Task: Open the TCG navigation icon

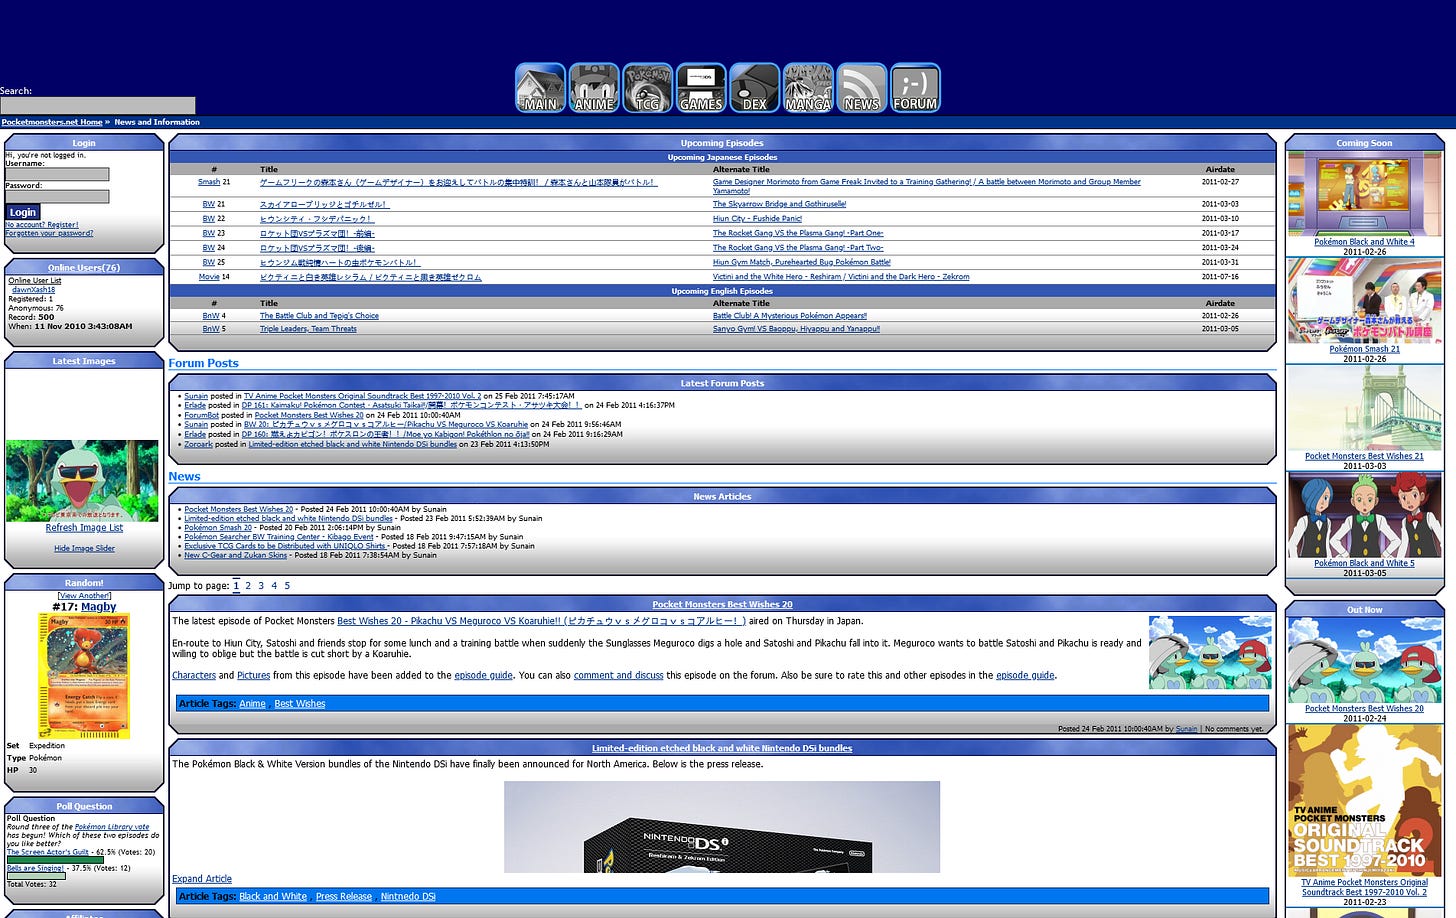Action: point(648,88)
